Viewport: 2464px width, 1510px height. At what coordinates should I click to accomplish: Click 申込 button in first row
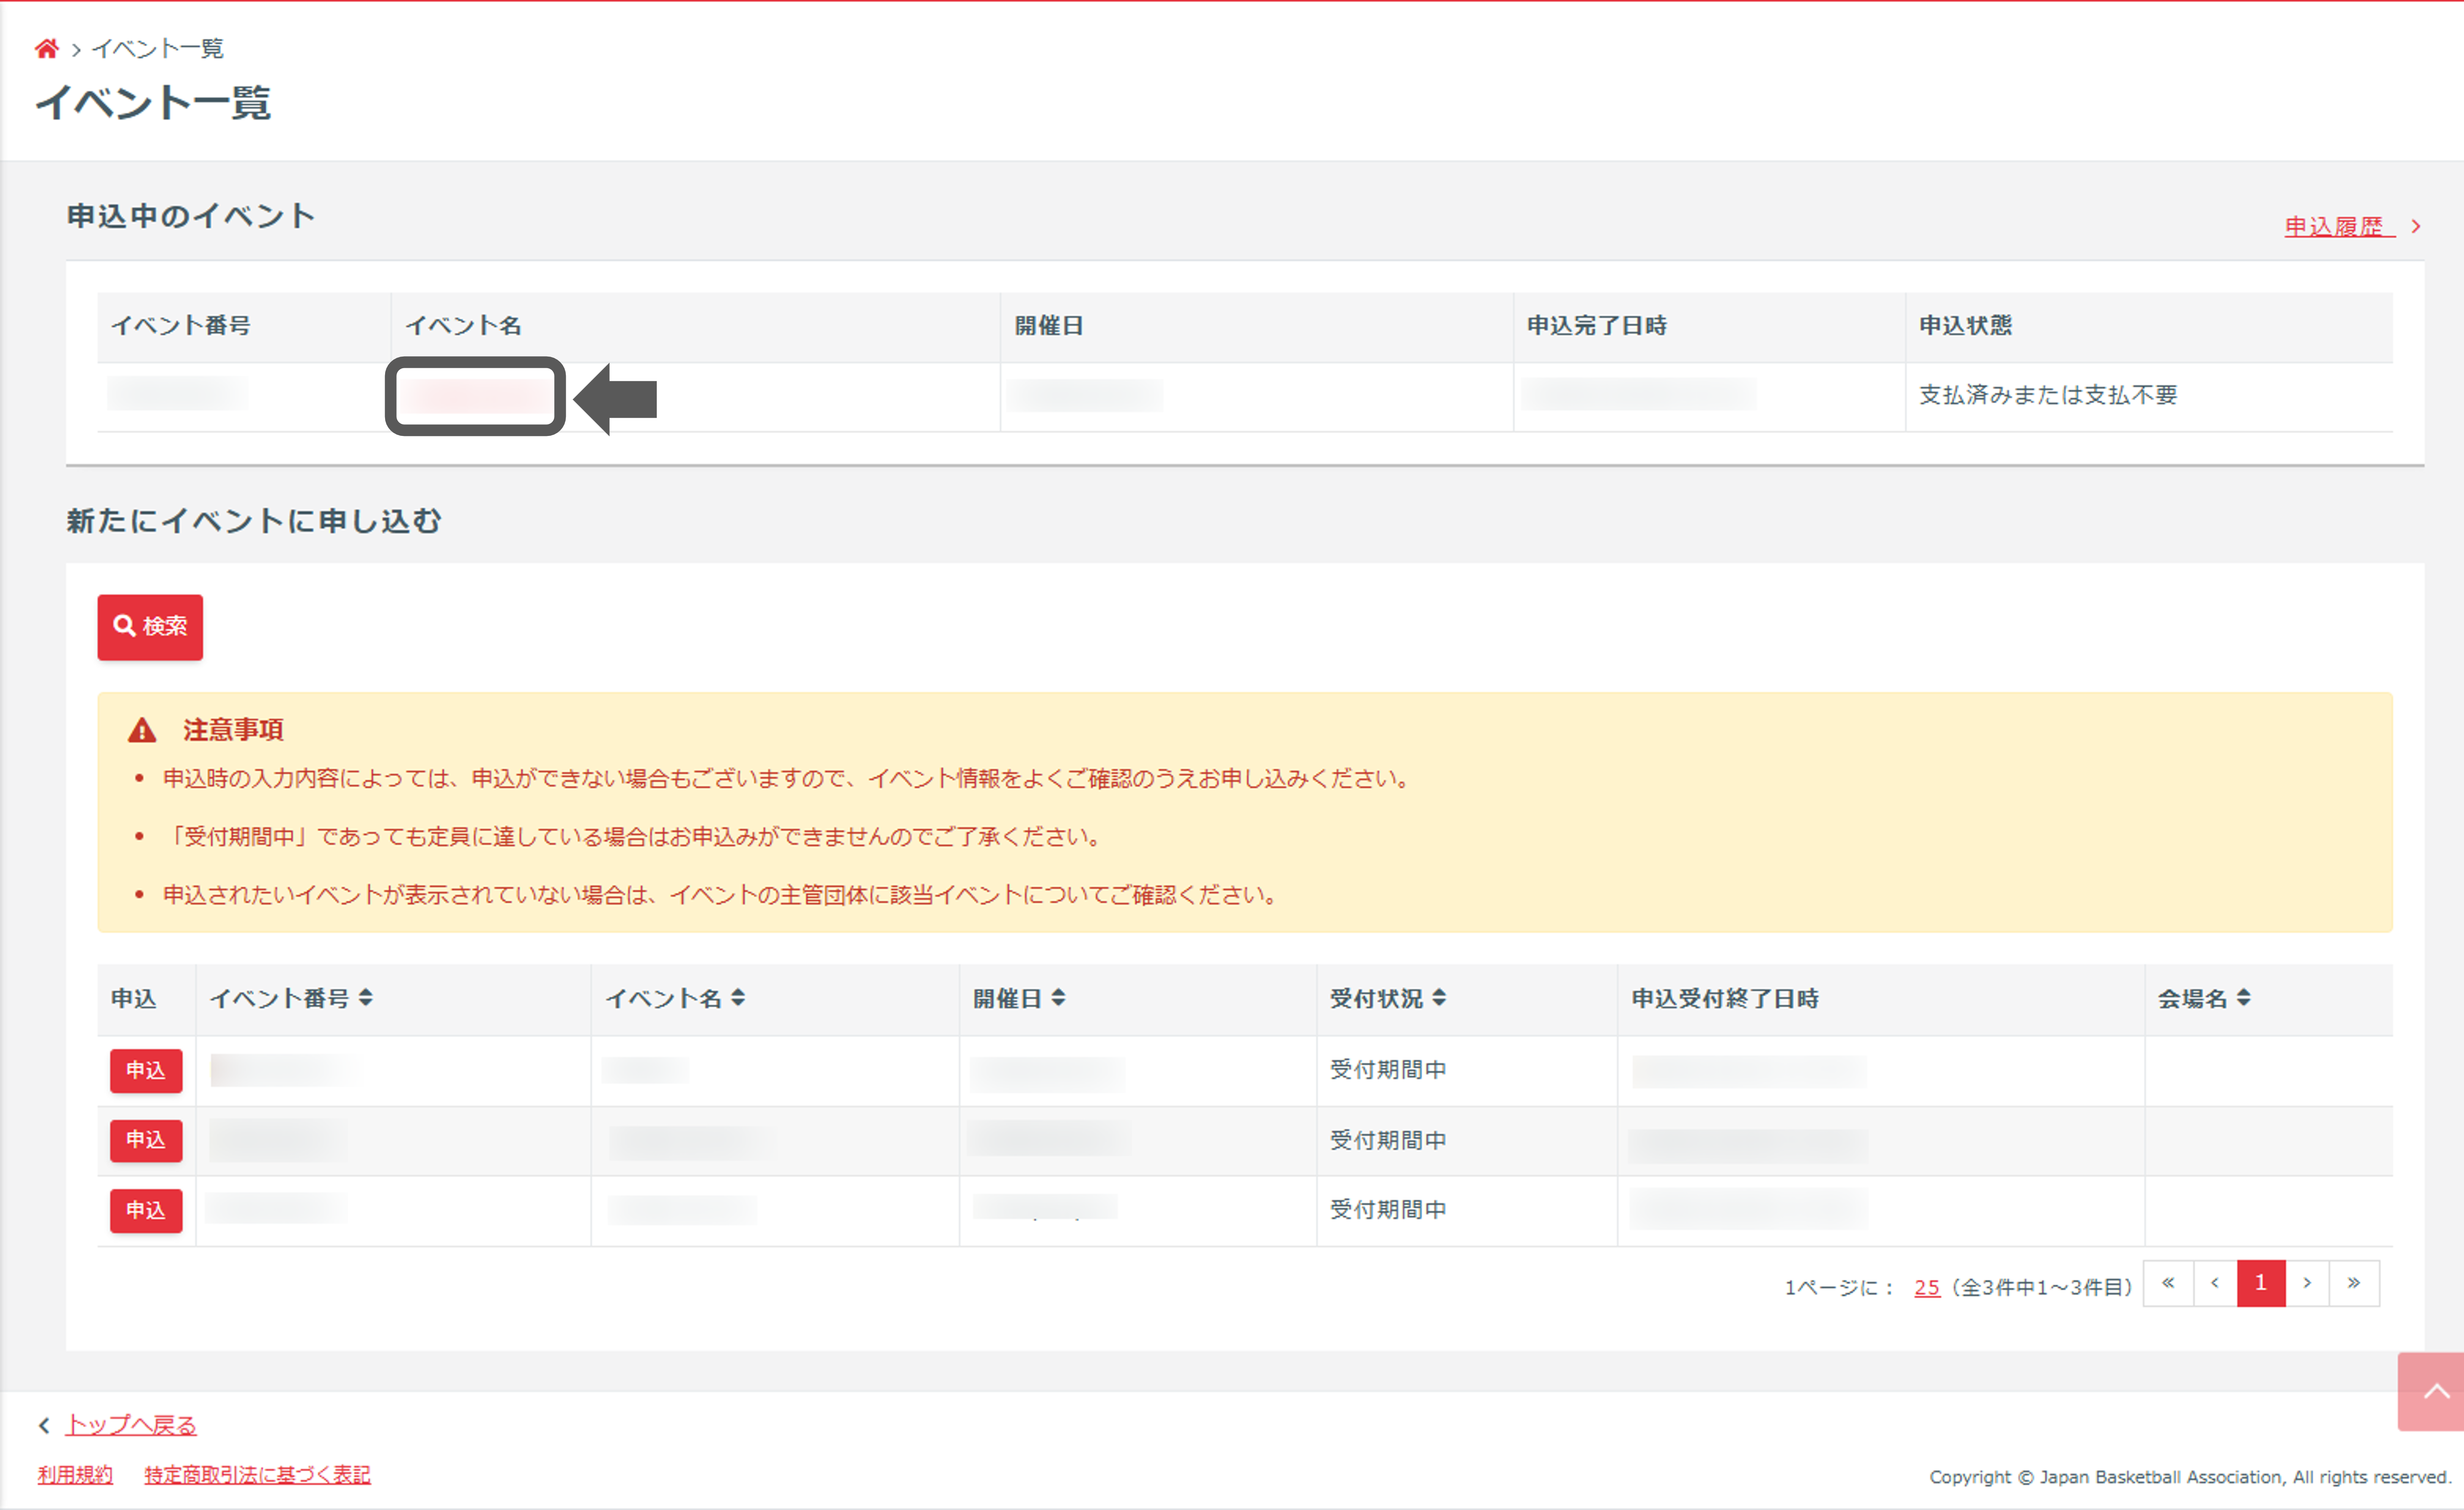146,1071
